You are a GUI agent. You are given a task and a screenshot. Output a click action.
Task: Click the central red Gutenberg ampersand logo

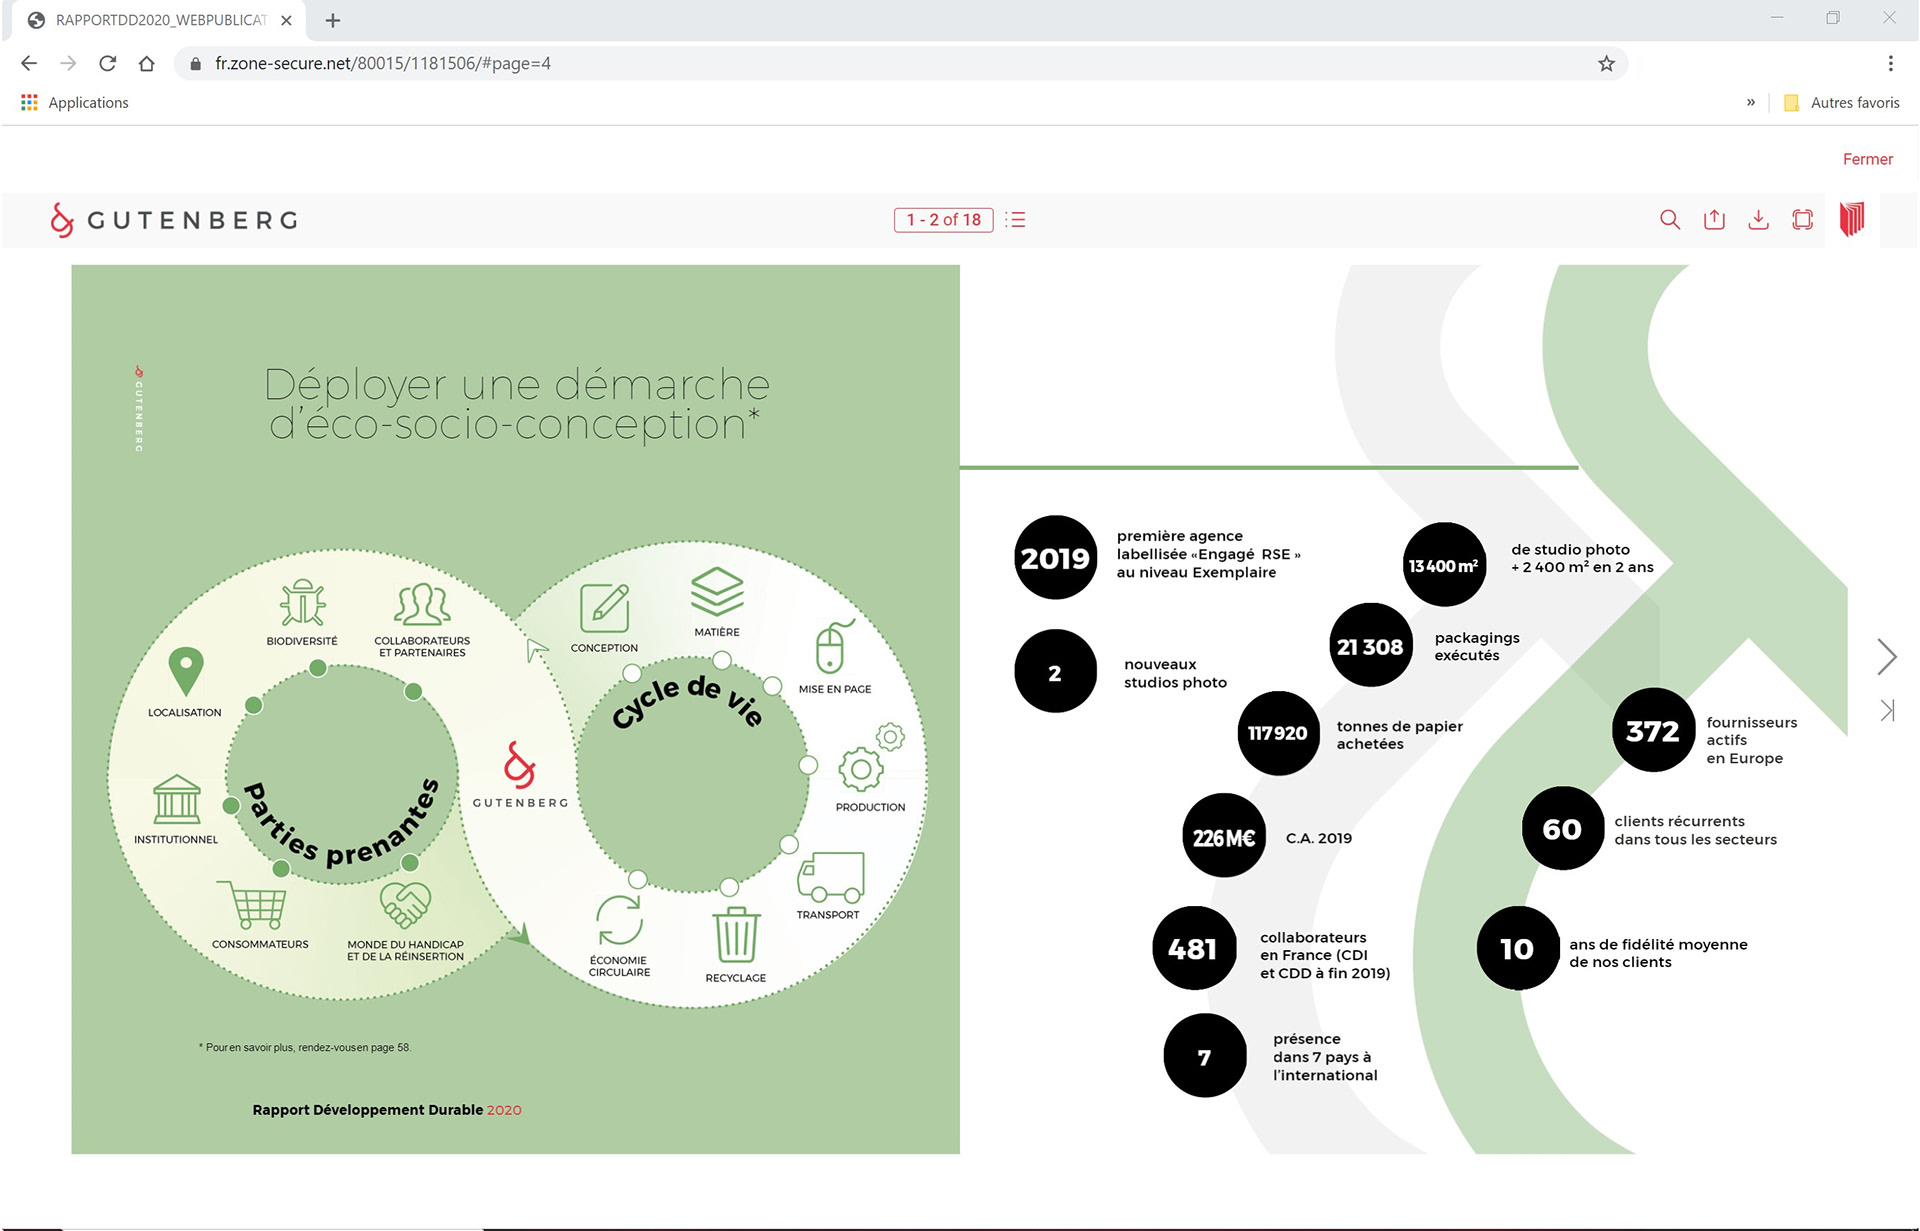coord(519,765)
